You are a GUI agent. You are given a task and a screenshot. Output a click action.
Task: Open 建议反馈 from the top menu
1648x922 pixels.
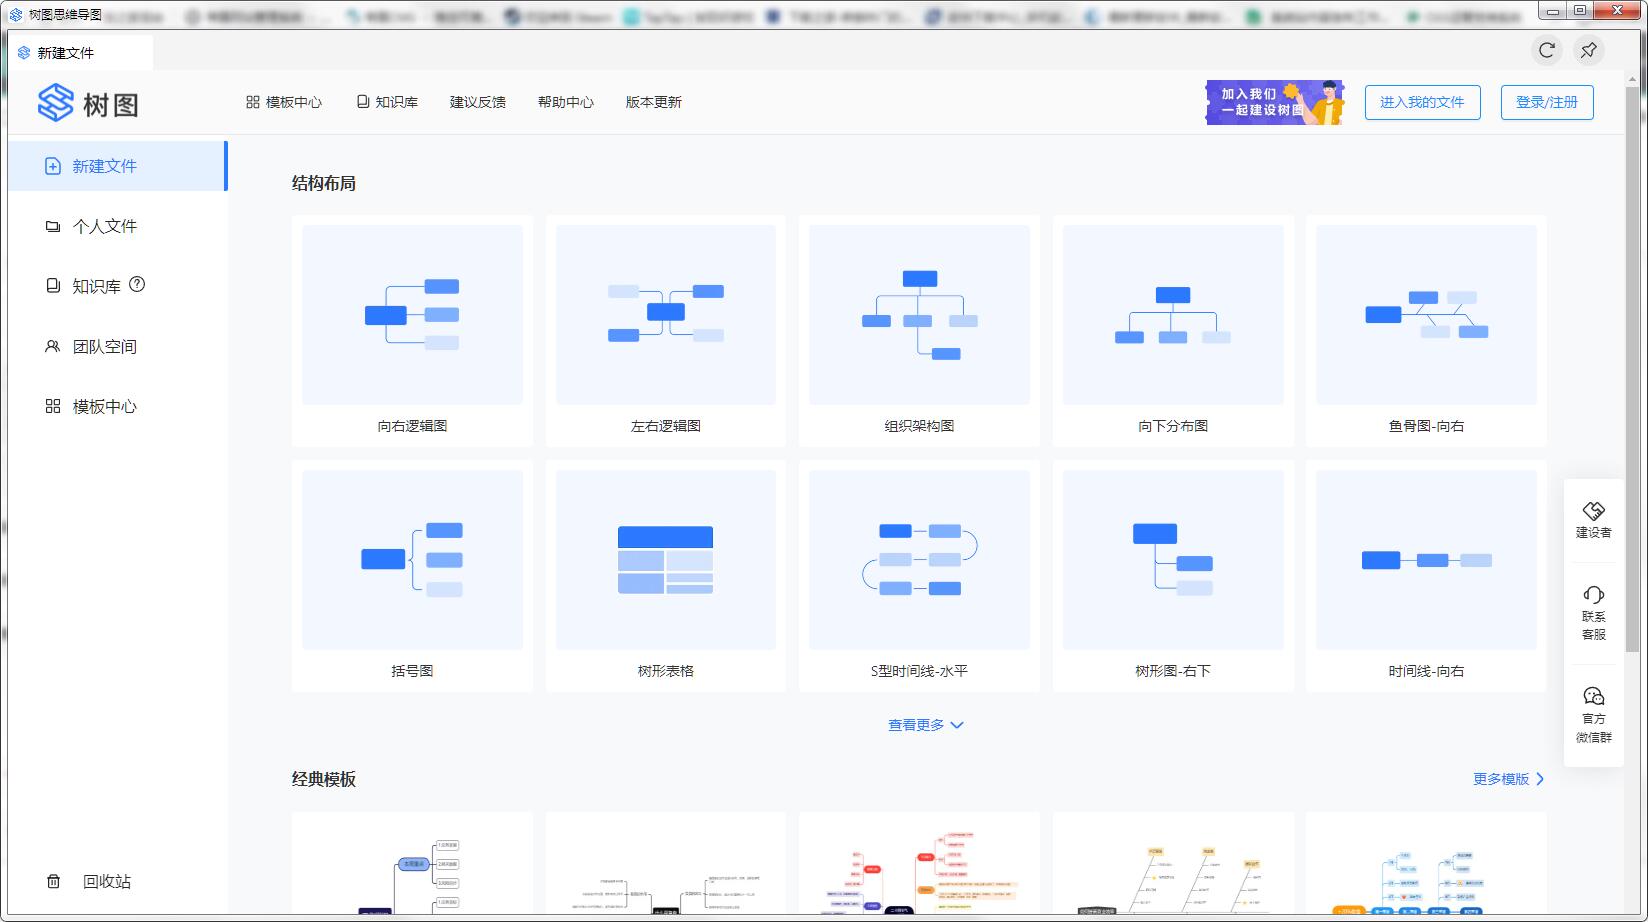coord(478,101)
